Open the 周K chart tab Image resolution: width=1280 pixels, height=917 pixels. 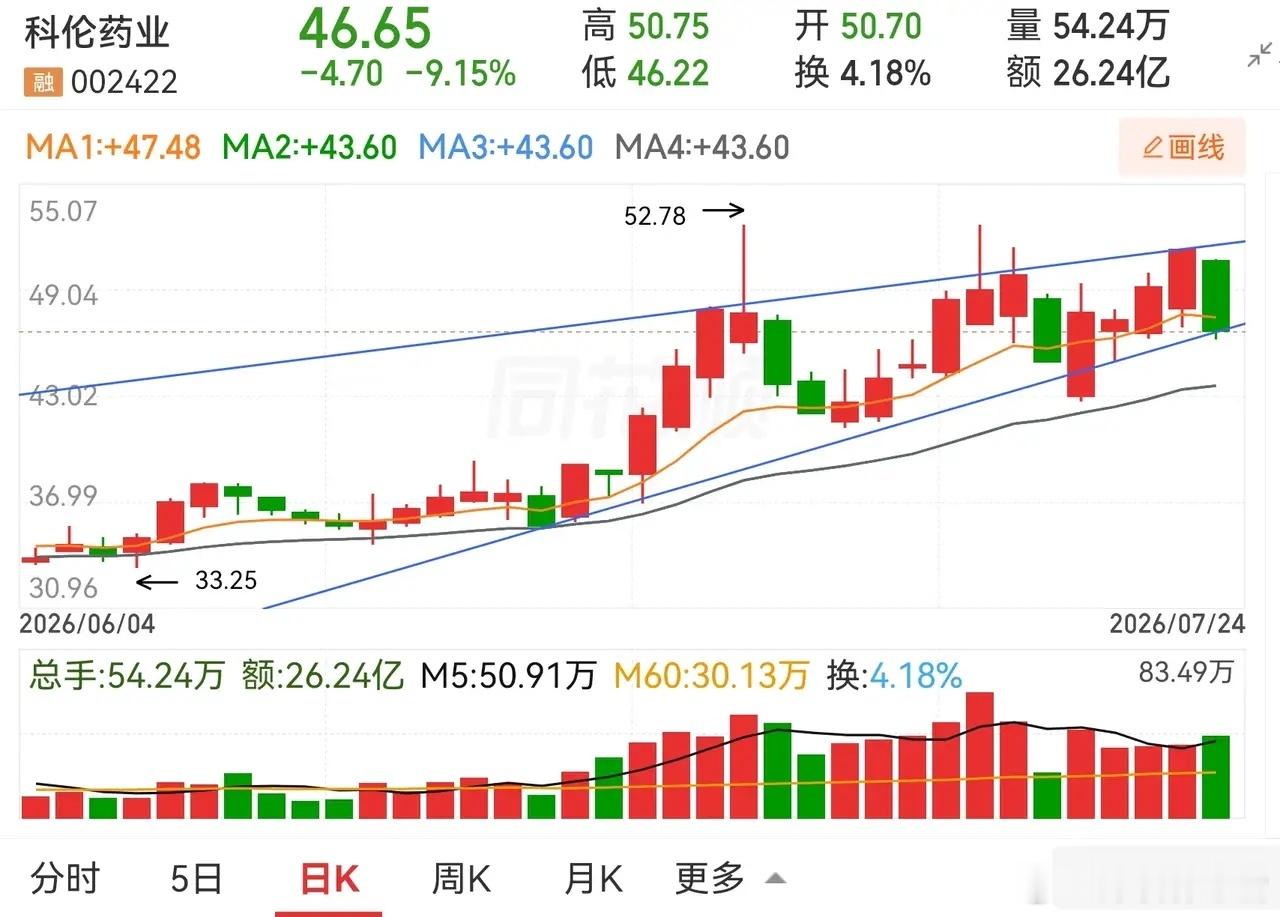[x=461, y=879]
